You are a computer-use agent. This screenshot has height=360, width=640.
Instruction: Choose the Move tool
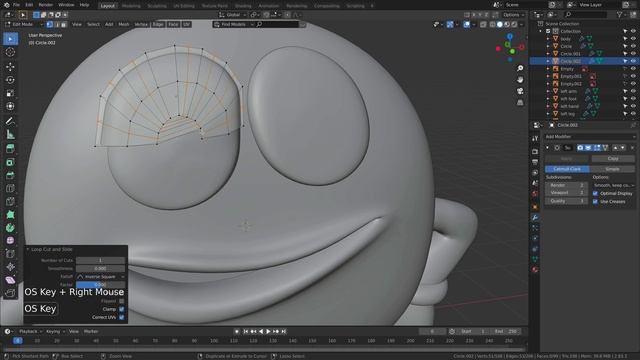tap(10, 66)
